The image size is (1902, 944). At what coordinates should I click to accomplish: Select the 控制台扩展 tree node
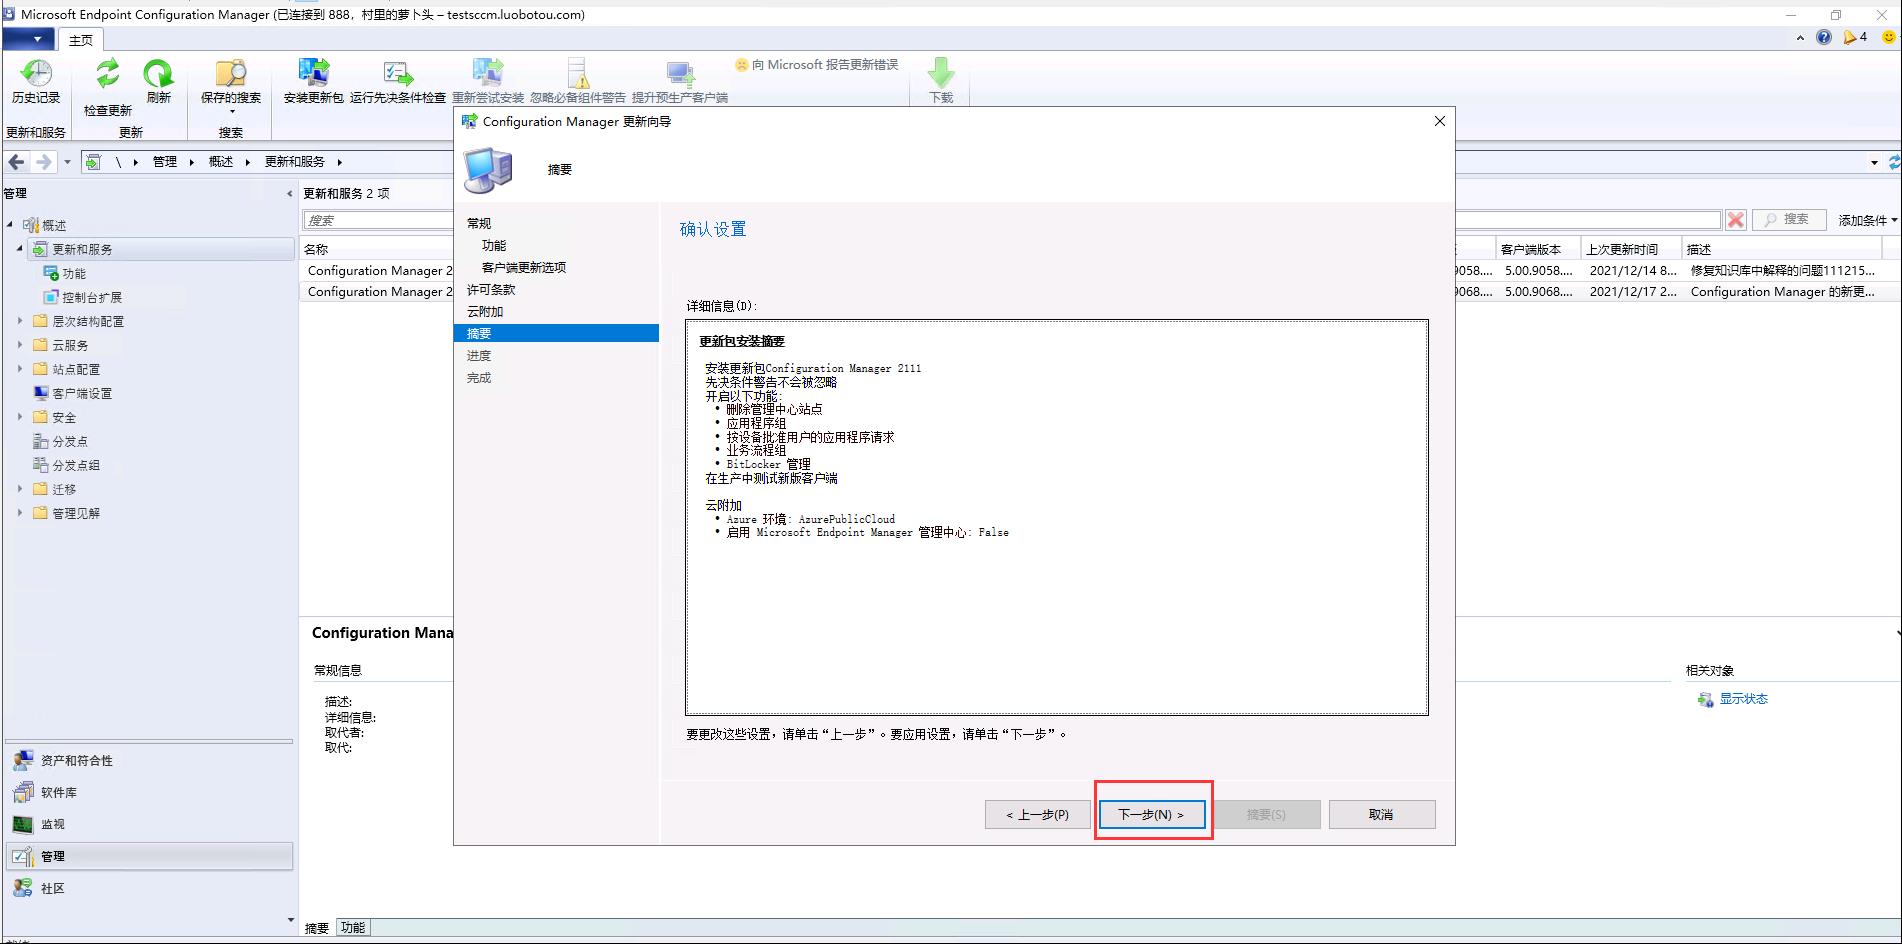pyautogui.click(x=92, y=297)
